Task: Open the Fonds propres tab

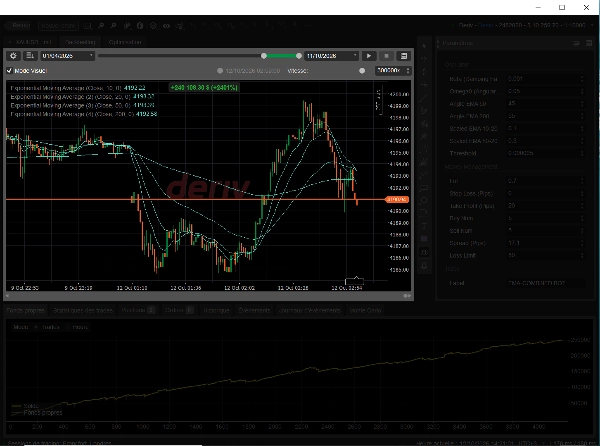Action: click(26, 310)
